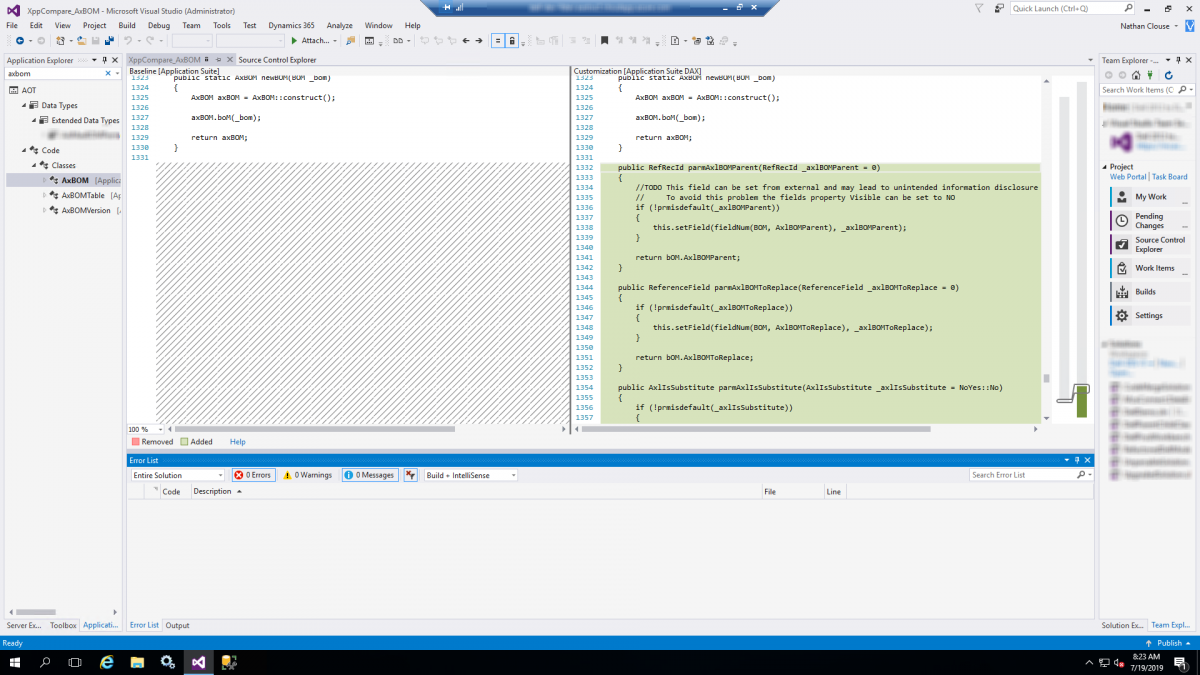Open the Entire Solution scope dropdown
This screenshot has width=1200, height=675.
(178, 475)
